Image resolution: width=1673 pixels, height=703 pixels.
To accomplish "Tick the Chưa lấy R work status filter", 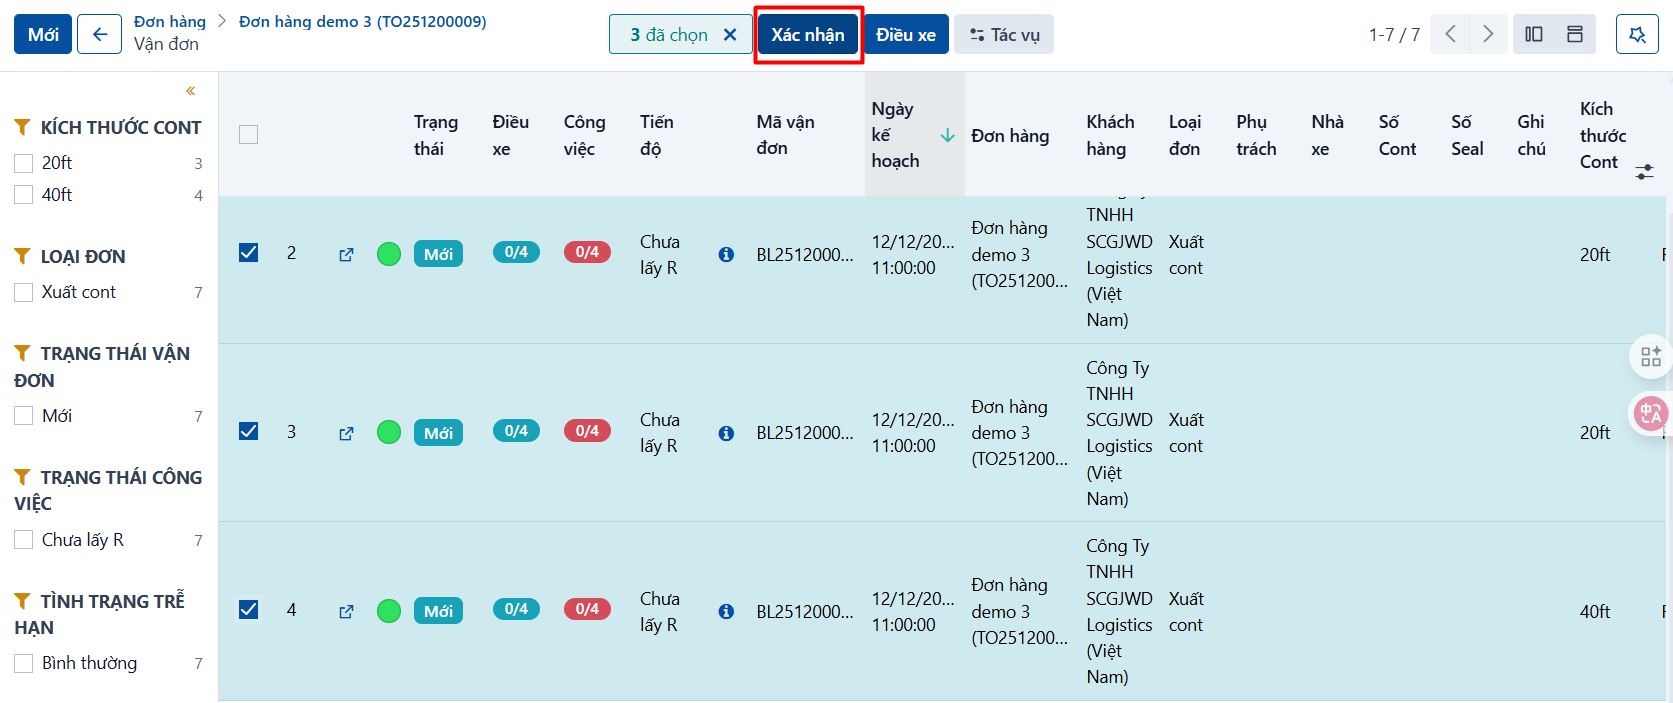I will tap(24, 540).
